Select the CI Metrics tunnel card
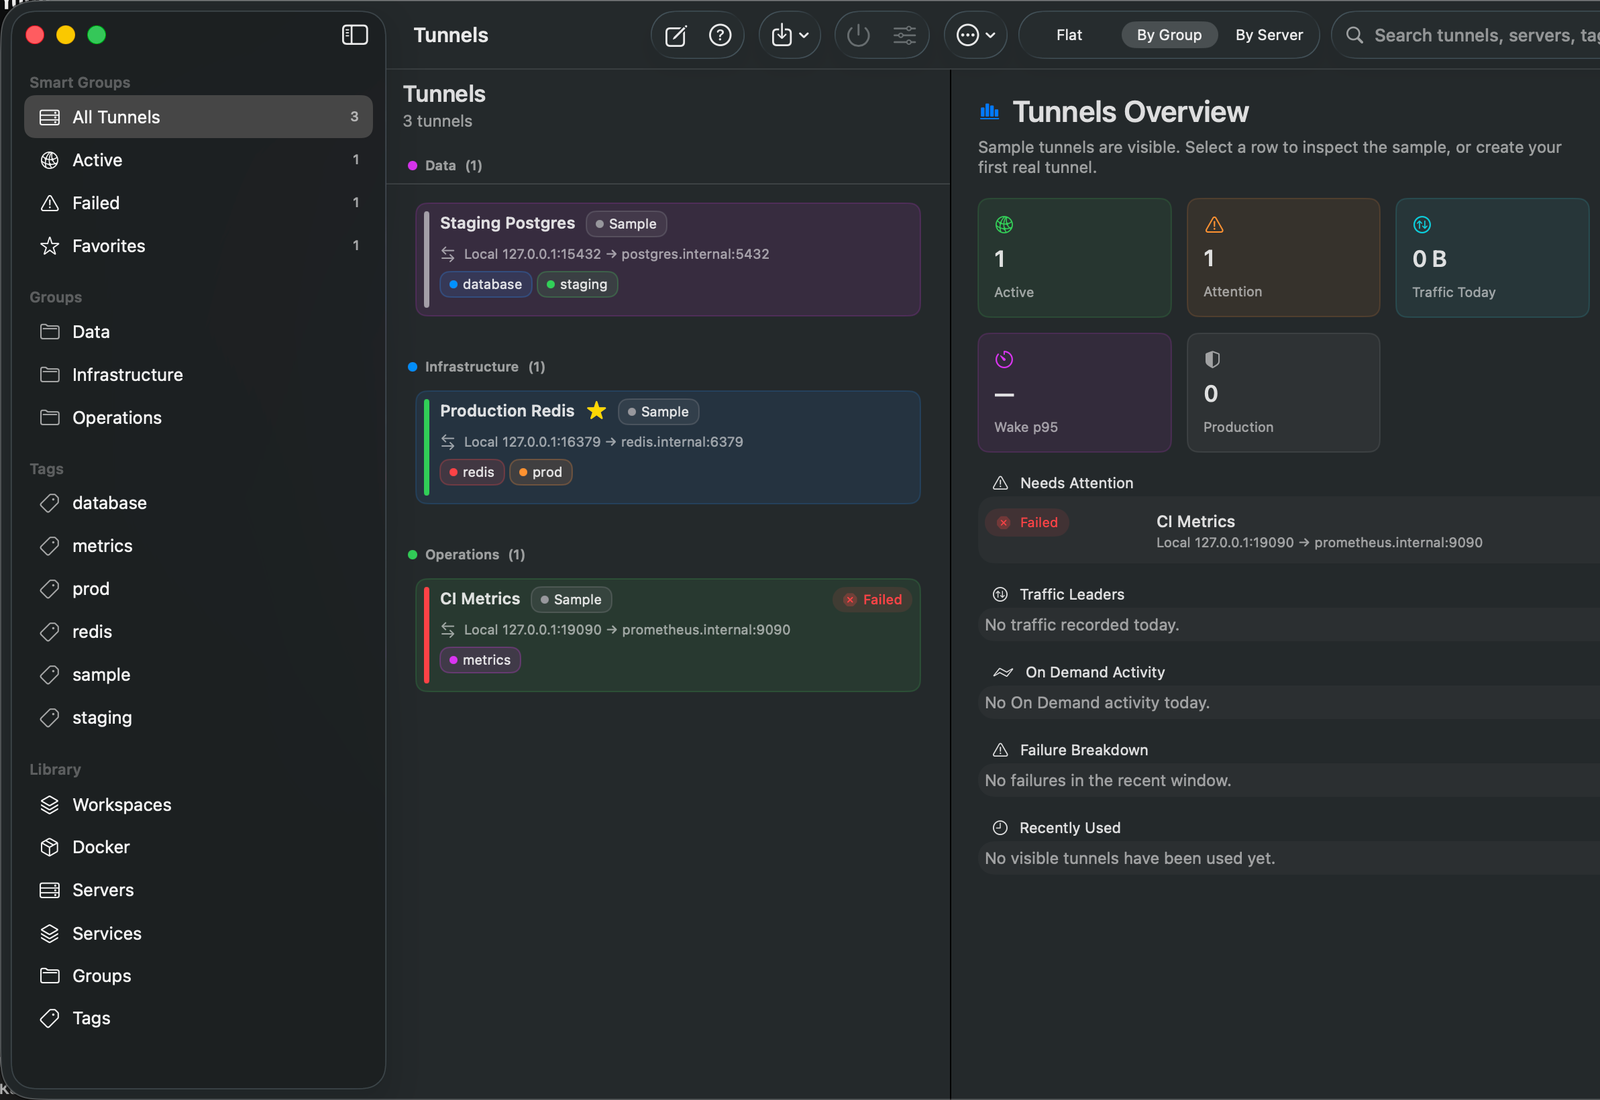This screenshot has width=1600, height=1100. (x=668, y=635)
